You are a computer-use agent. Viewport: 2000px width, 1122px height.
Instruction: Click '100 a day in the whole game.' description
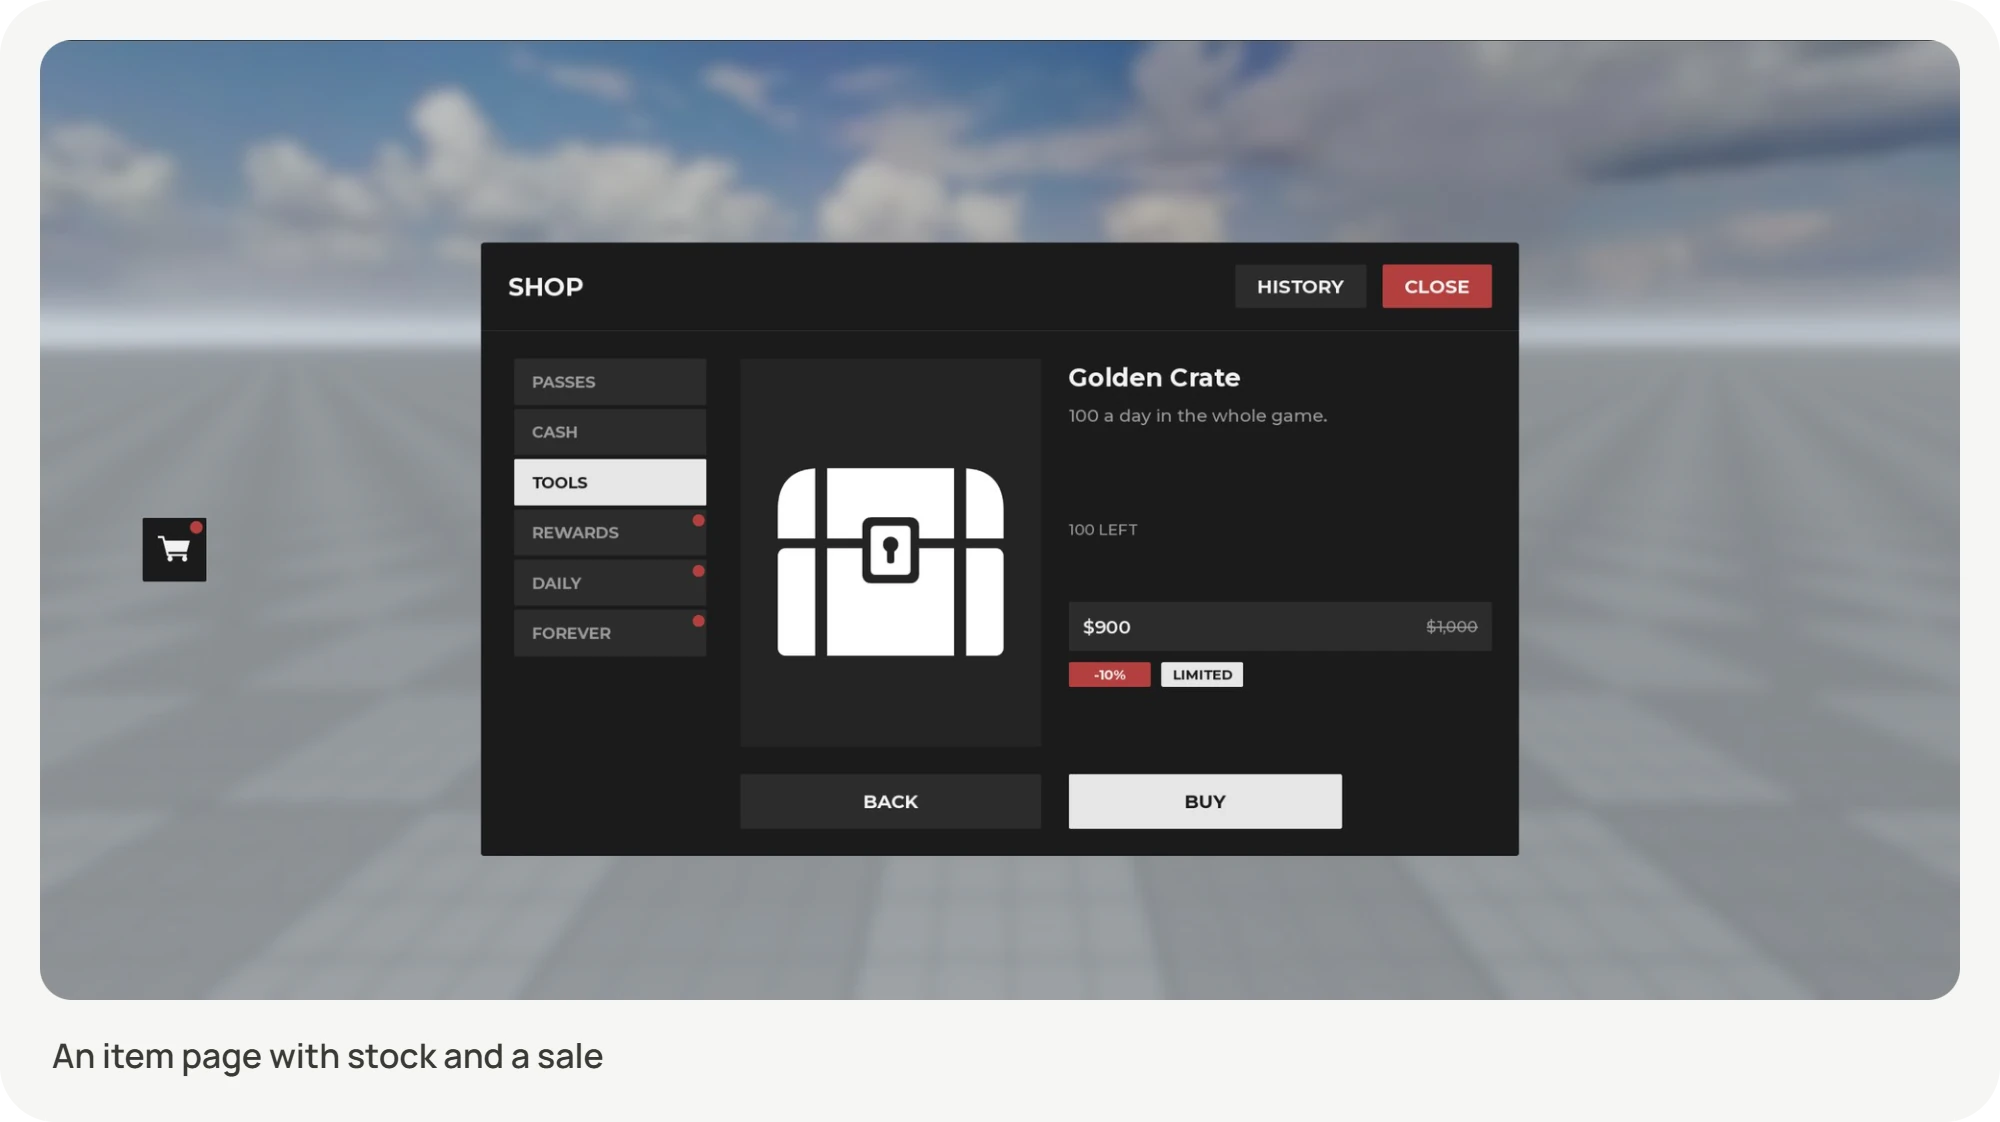(x=1198, y=416)
